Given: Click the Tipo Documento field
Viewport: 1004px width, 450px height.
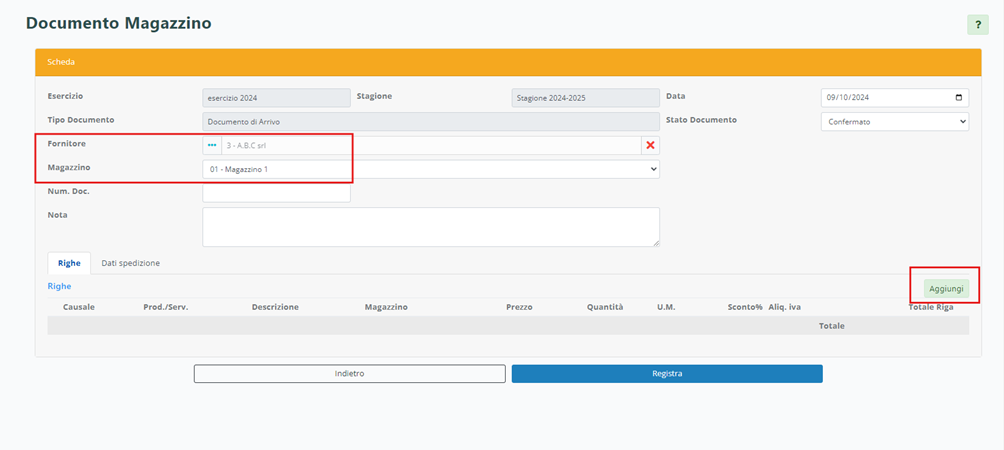Looking at the screenshot, I should click(x=430, y=121).
